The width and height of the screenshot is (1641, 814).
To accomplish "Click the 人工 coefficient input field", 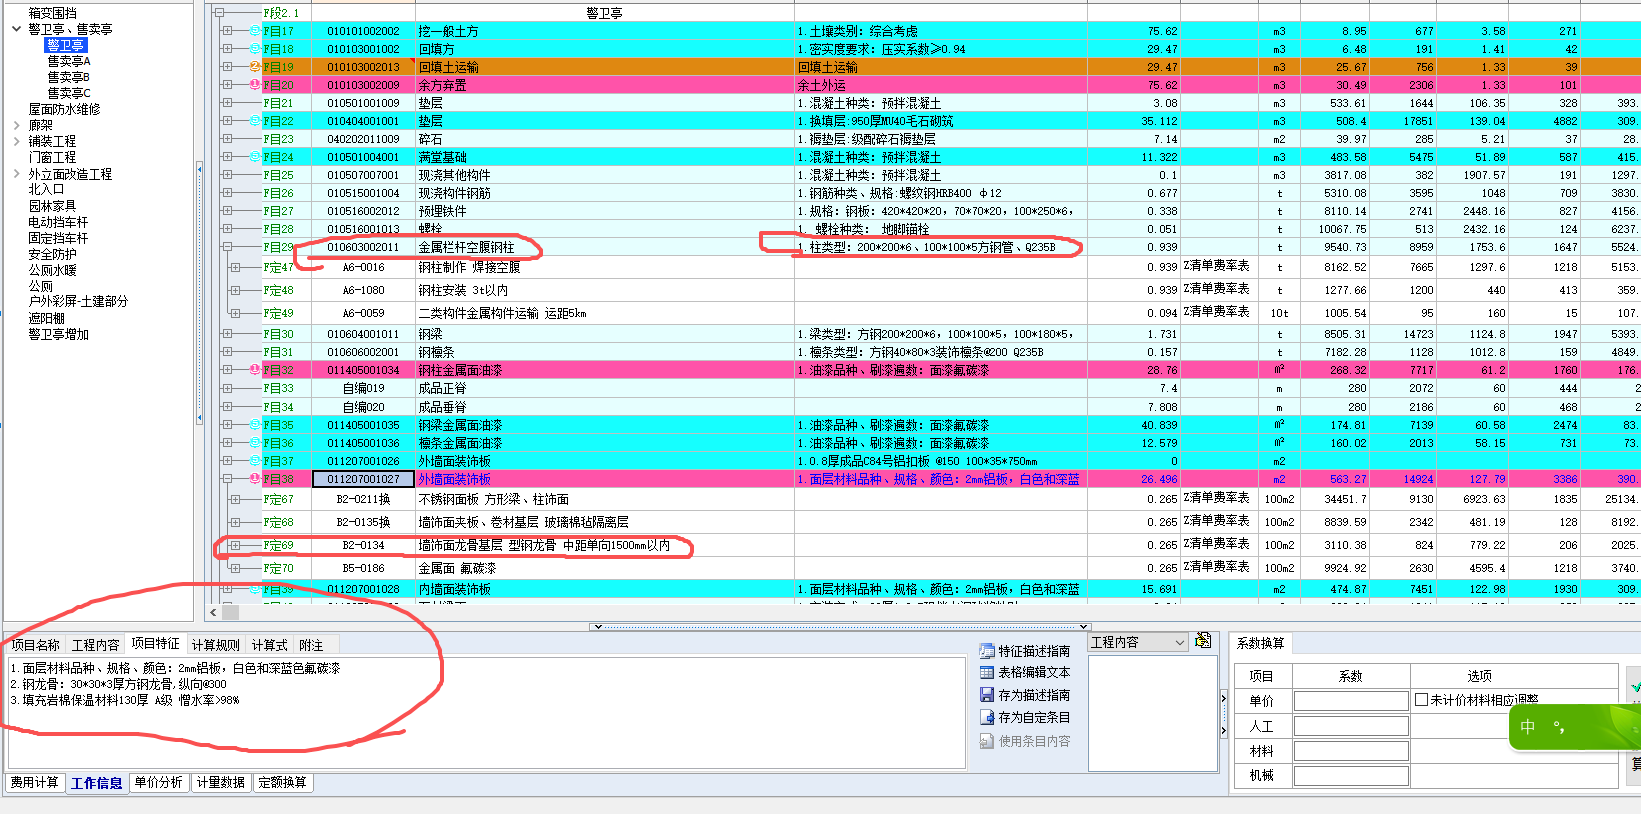I will [x=1350, y=726].
